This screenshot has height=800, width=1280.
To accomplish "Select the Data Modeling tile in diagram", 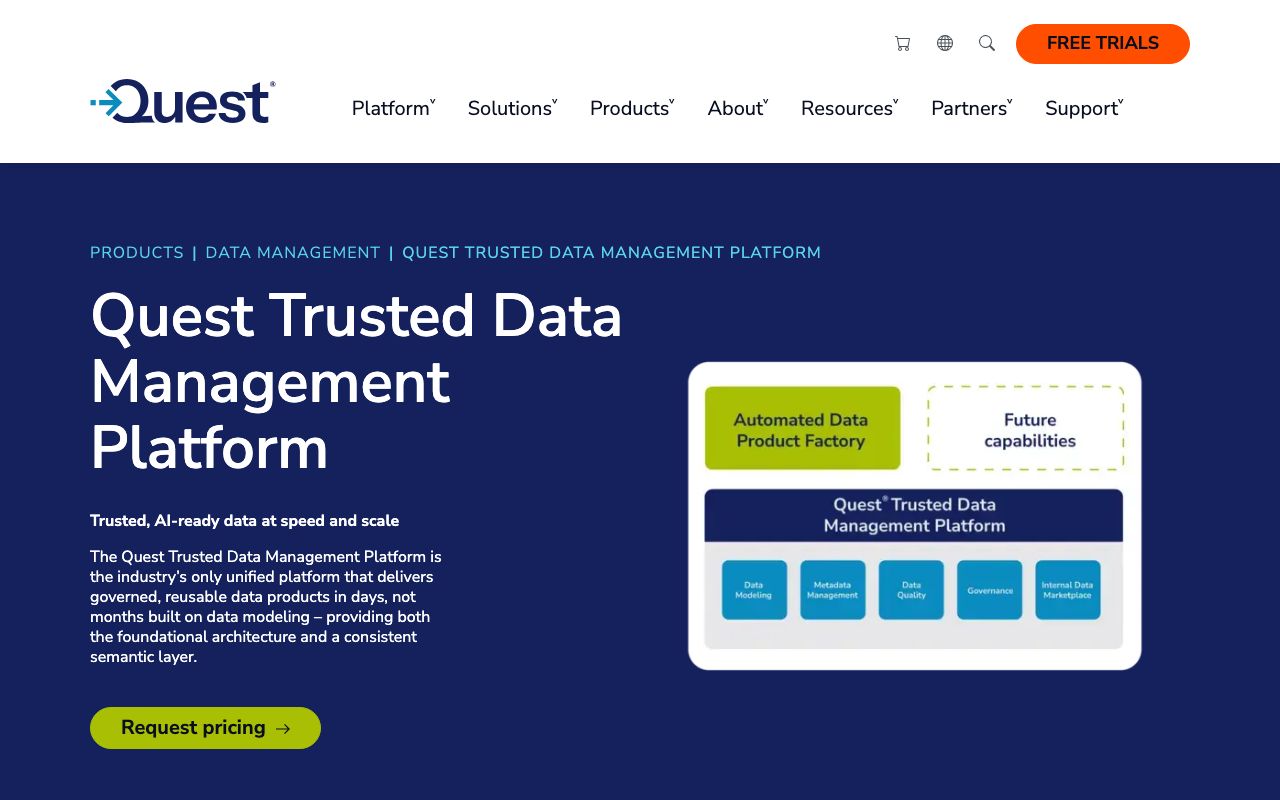I will 754,590.
